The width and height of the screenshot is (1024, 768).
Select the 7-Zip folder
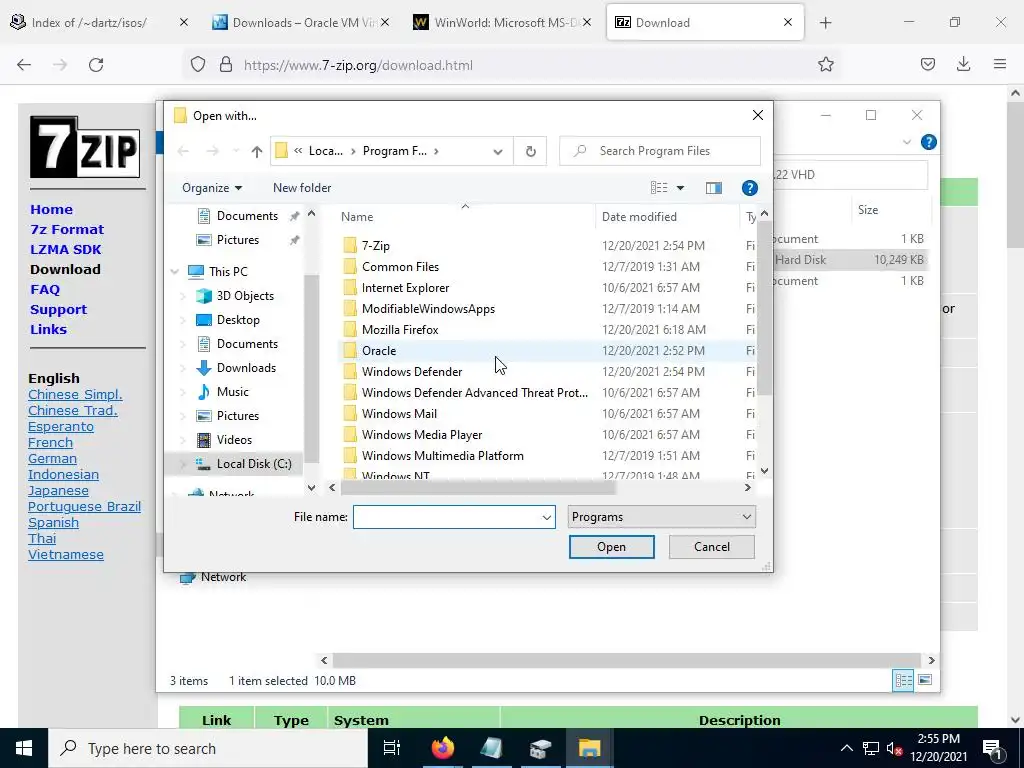click(x=376, y=246)
